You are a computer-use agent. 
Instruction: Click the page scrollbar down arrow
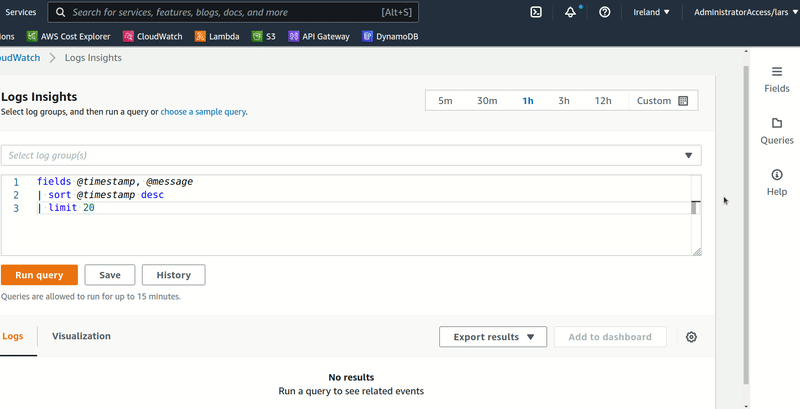(746, 406)
